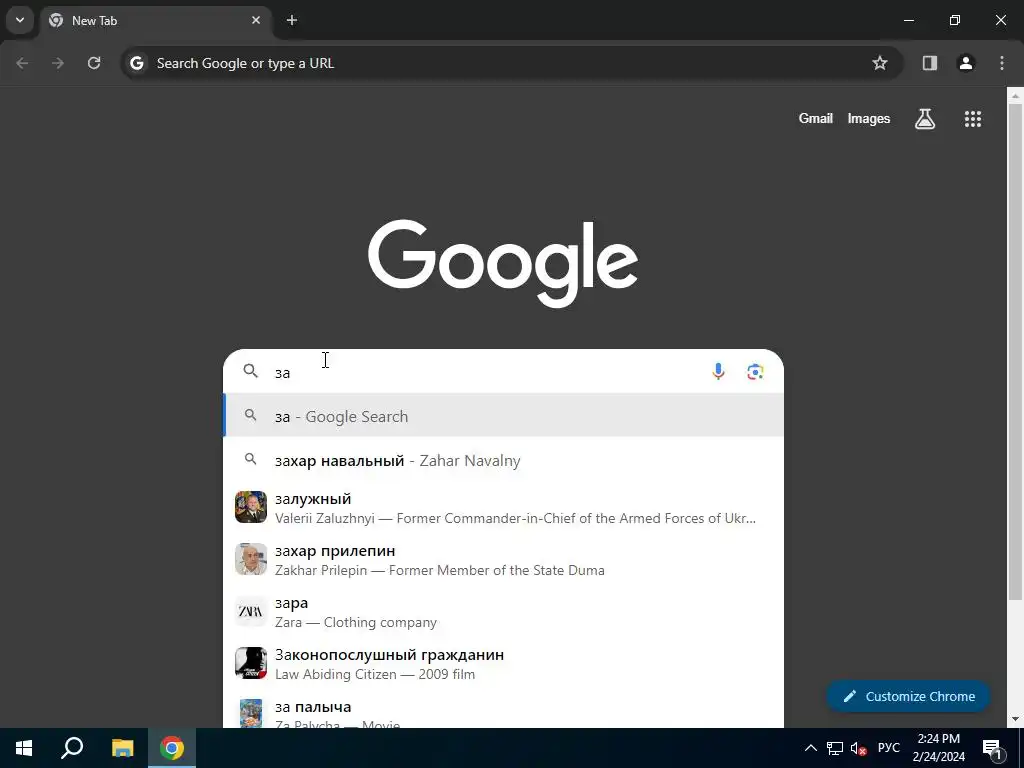
Task: Select 'захар прилепин' suggestion
Action: [503, 560]
